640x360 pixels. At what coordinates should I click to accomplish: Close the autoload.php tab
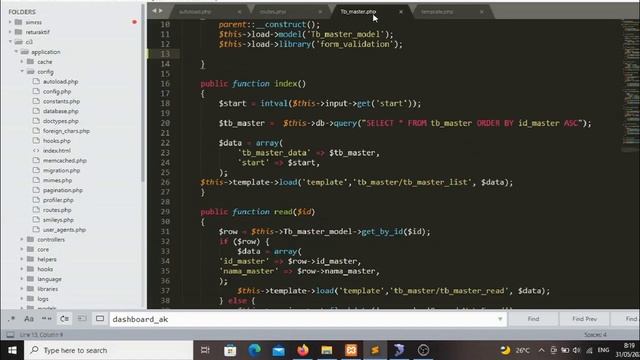pyautogui.click(x=239, y=12)
